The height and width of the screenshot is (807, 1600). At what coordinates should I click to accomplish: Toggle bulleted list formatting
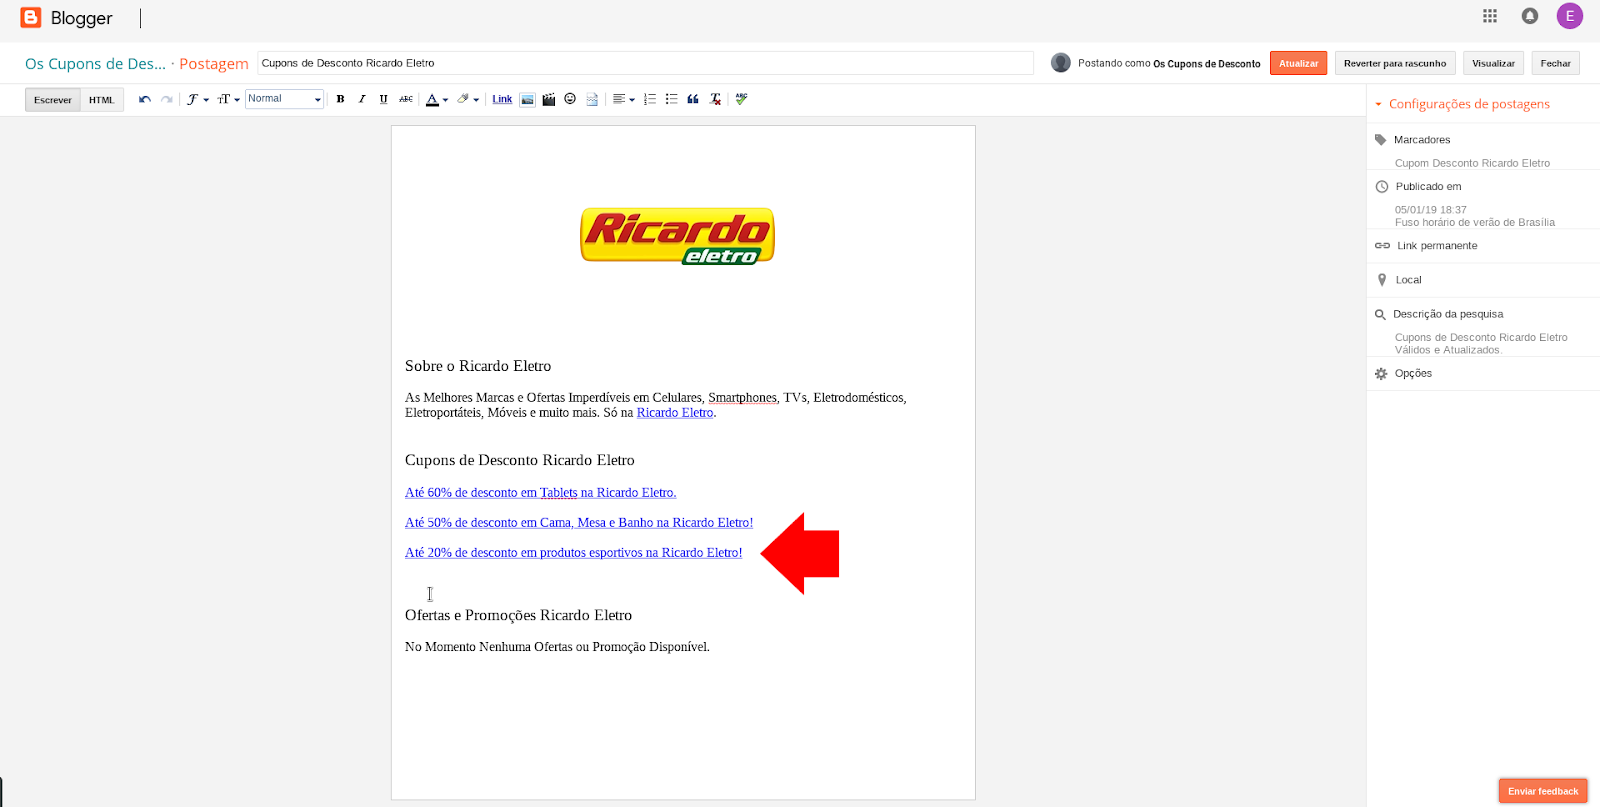671,99
